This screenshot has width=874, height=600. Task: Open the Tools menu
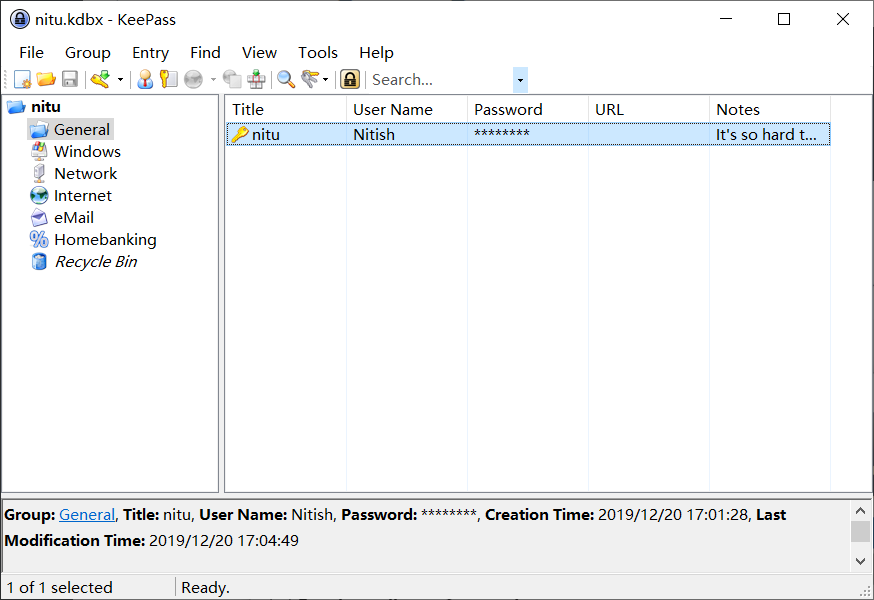pyautogui.click(x=318, y=52)
